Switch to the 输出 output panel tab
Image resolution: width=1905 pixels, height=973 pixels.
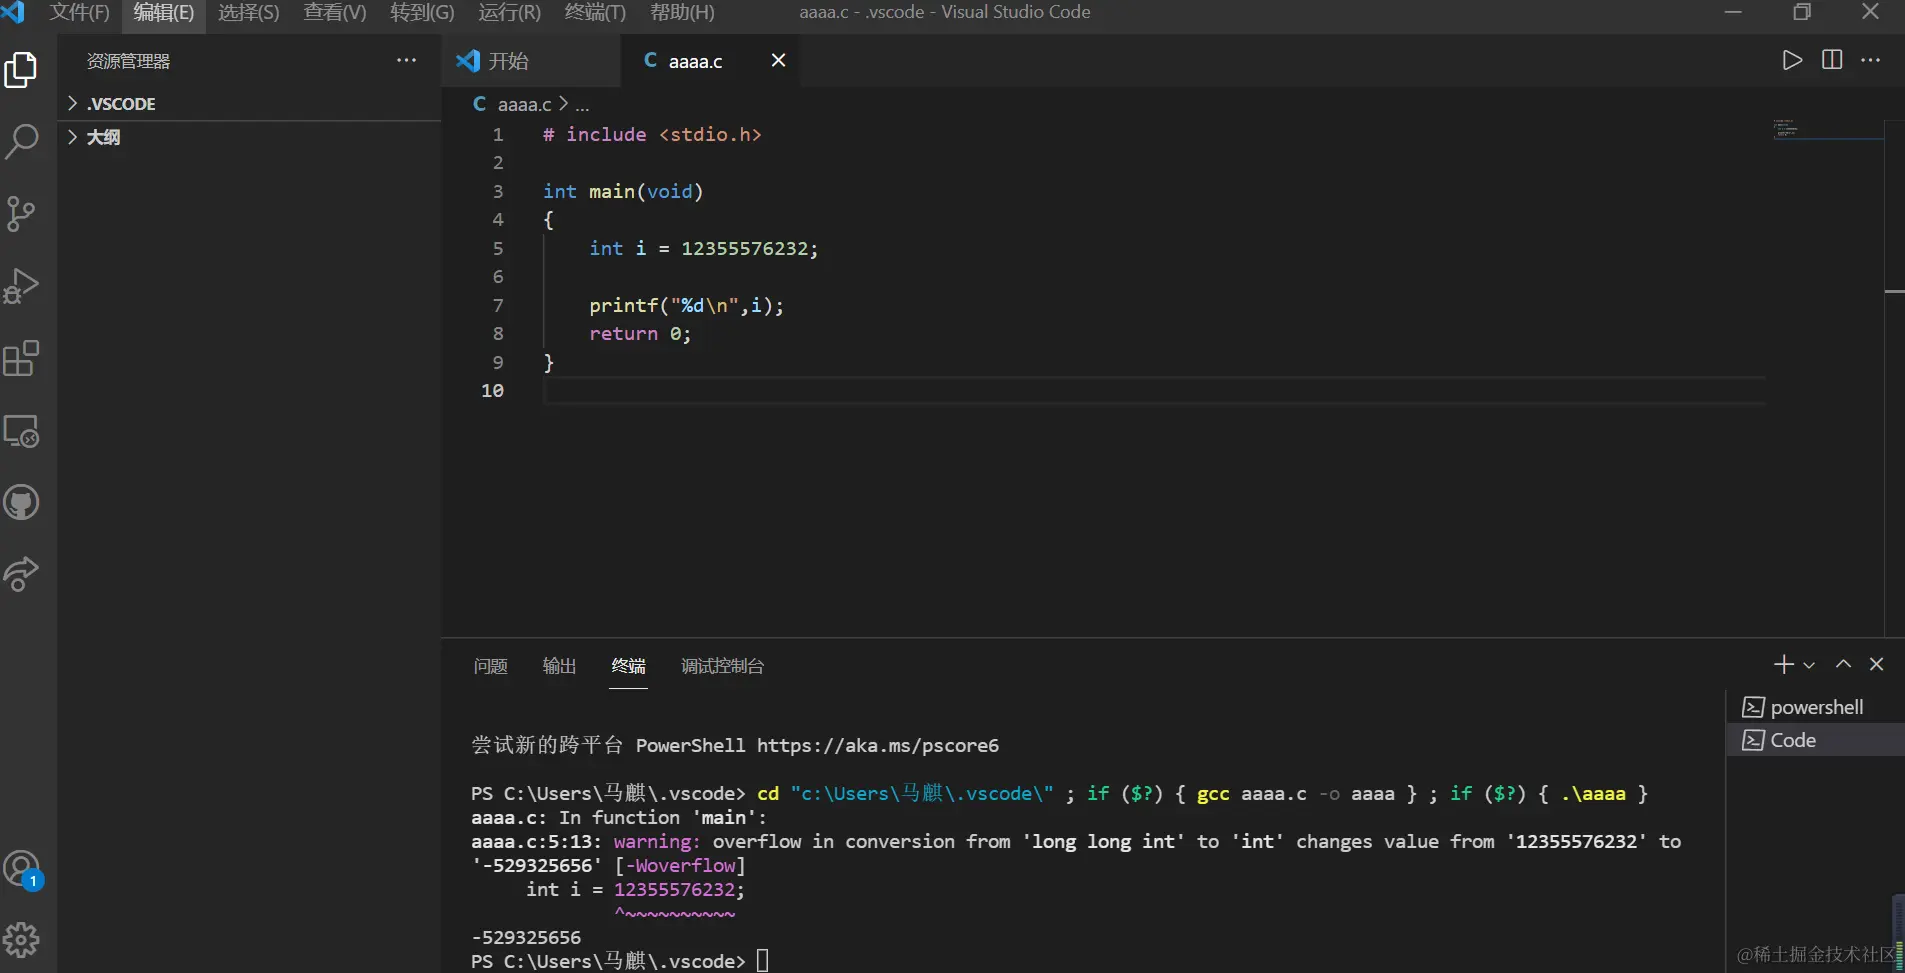click(559, 666)
